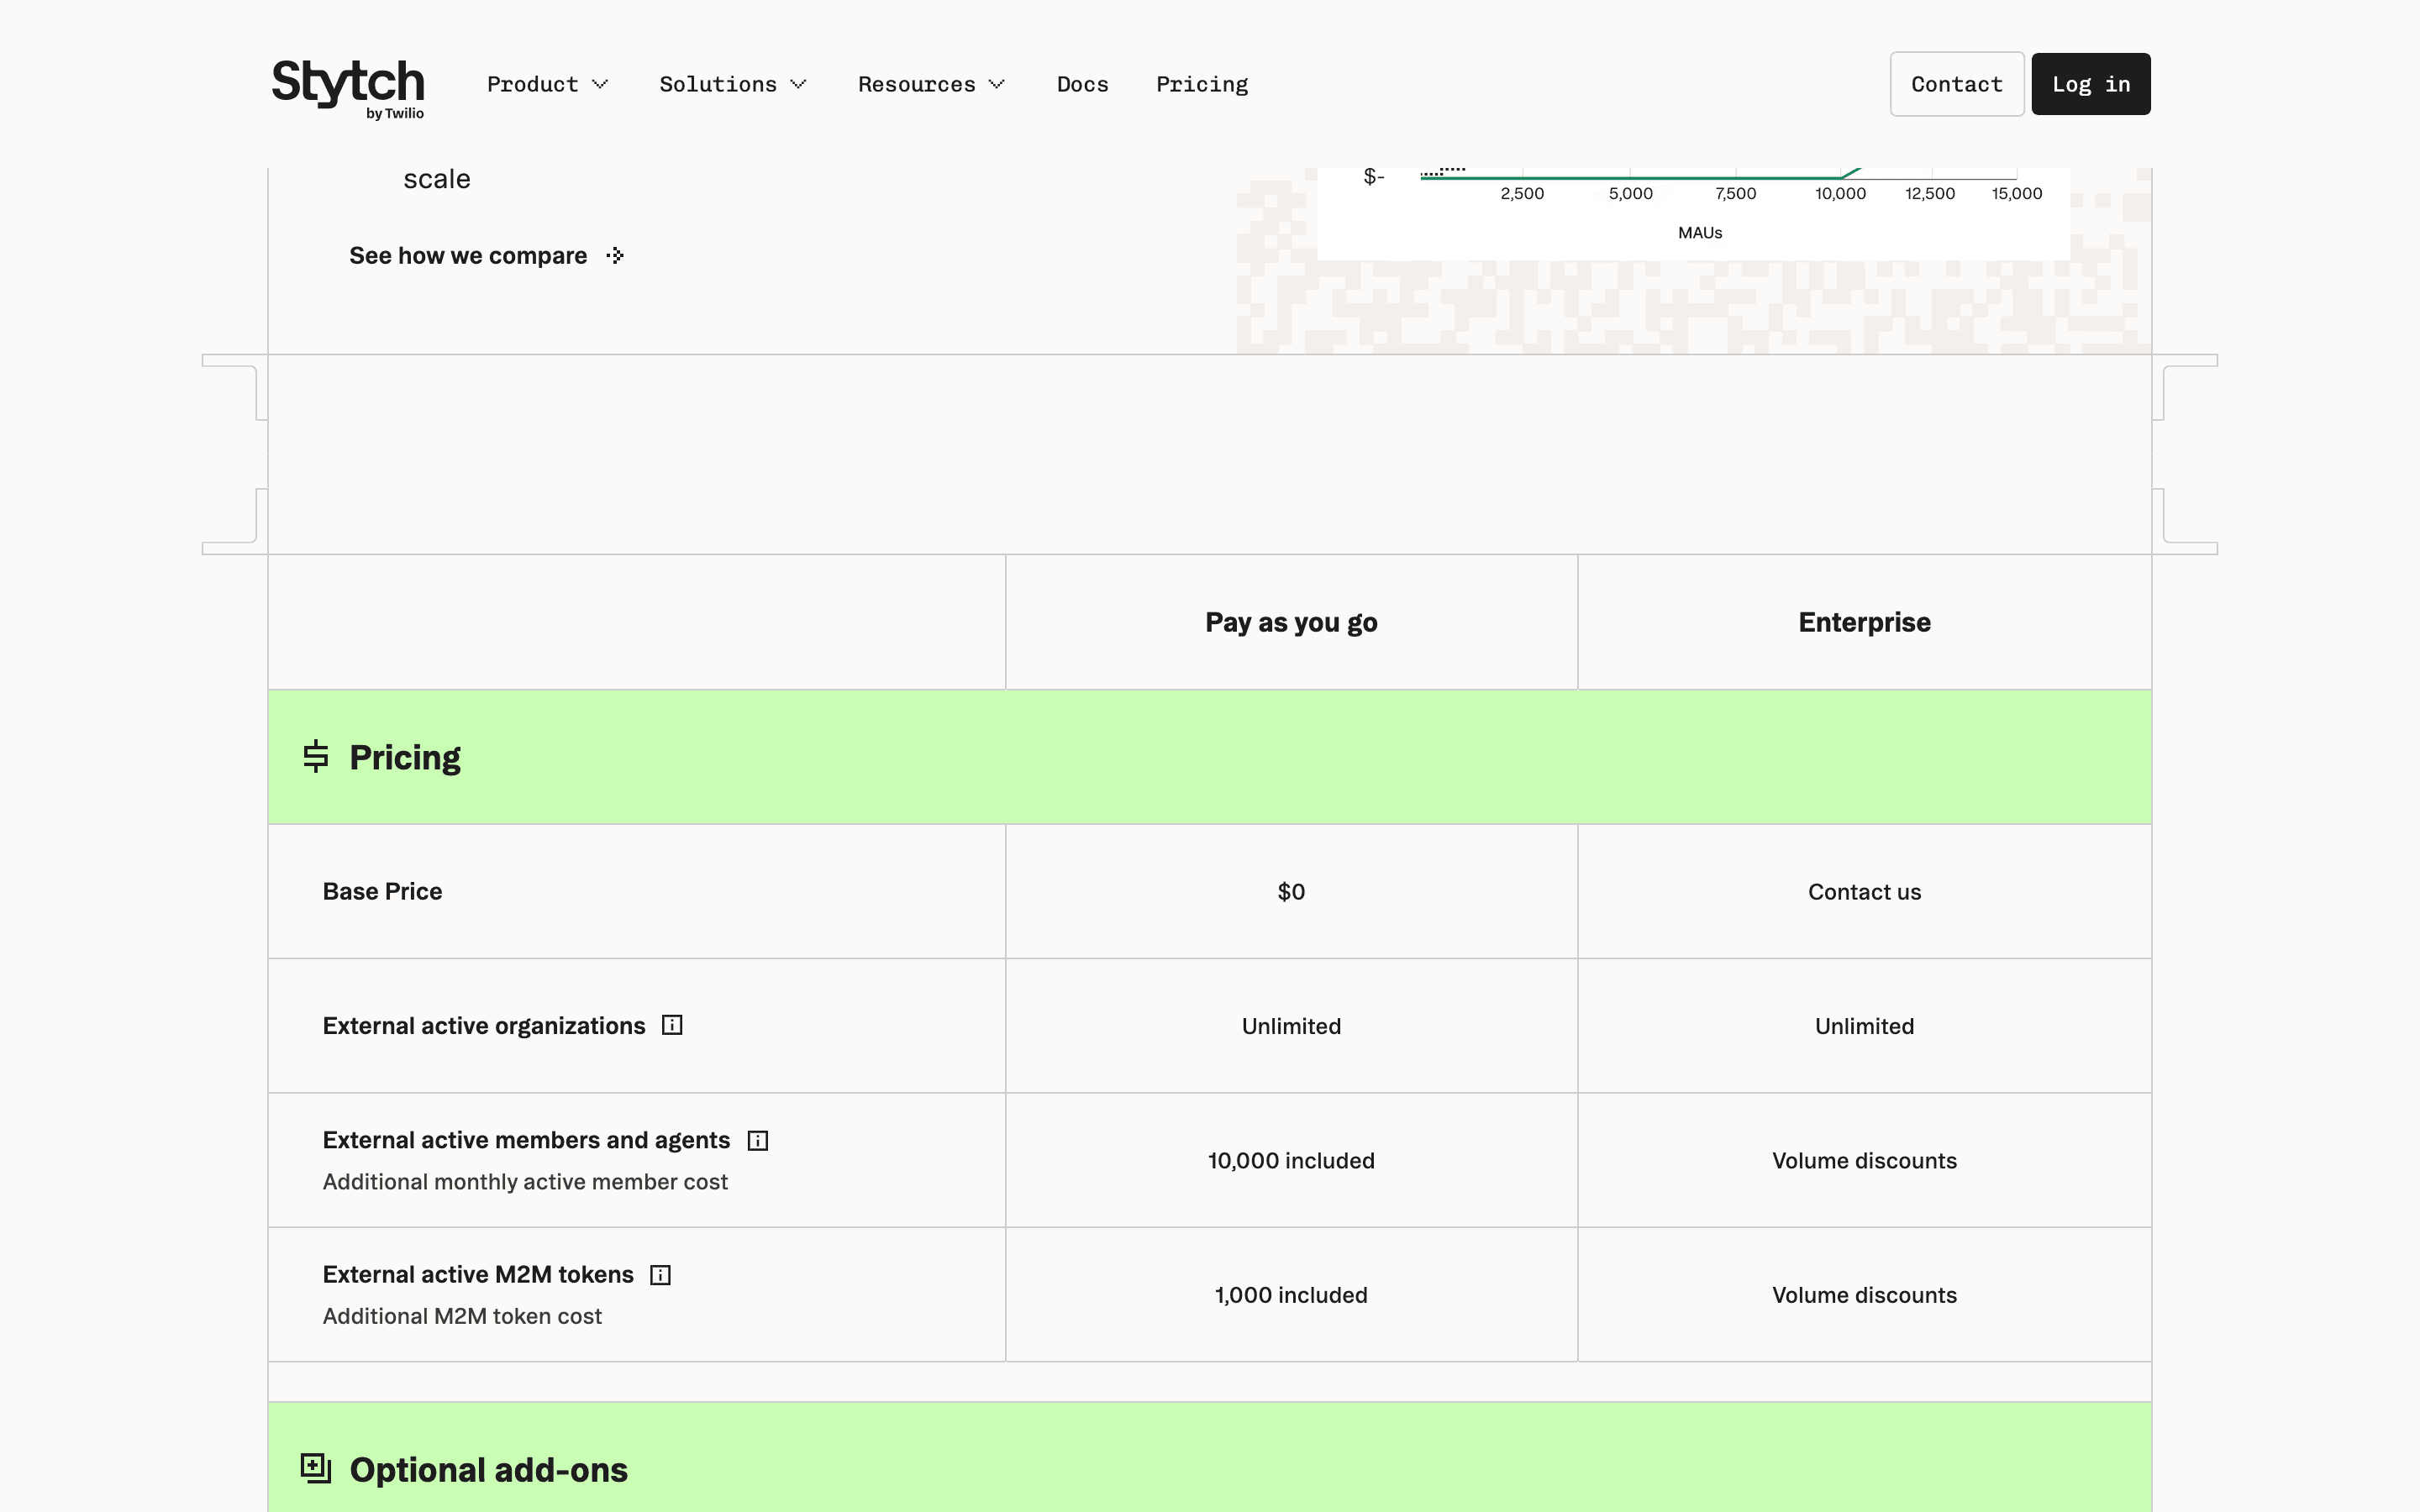Click the Additional M2M token cost text
The height and width of the screenshot is (1512, 2420).
coord(462,1316)
